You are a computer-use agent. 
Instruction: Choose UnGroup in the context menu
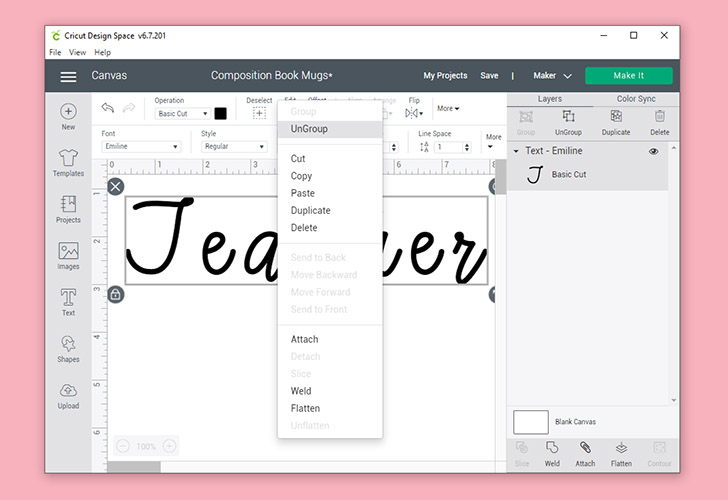coord(330,129)
